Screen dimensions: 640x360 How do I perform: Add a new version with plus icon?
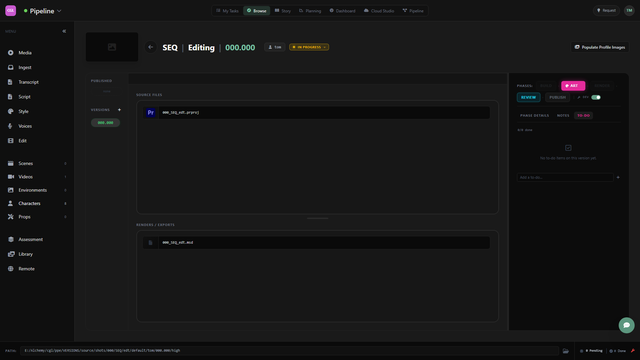(x=119, y=110)
